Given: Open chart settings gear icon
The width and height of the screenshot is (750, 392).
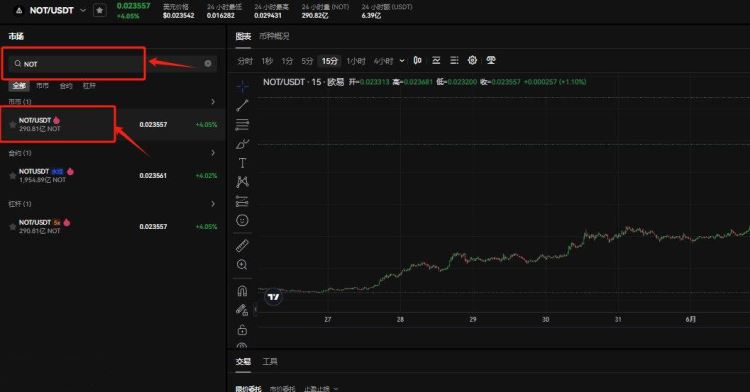Looking at the screenshot, I should tap(472, 60).
